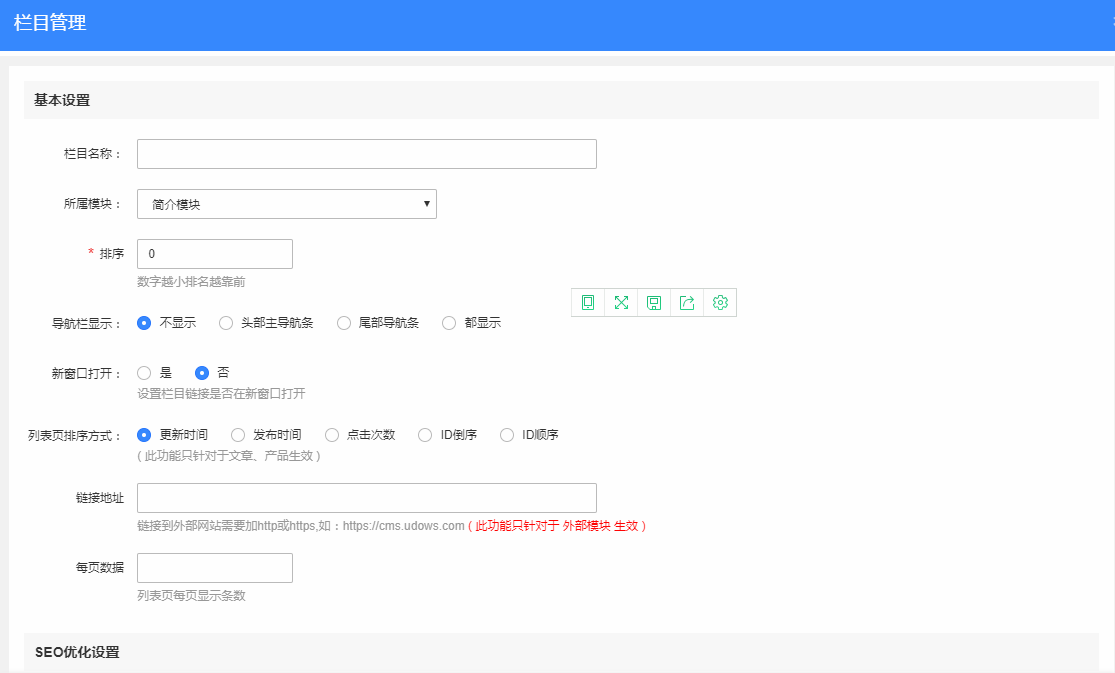Viewport: 1115px width, 673px height.
Task: Select ID顺序 sort method
Action: coord(507,435)
